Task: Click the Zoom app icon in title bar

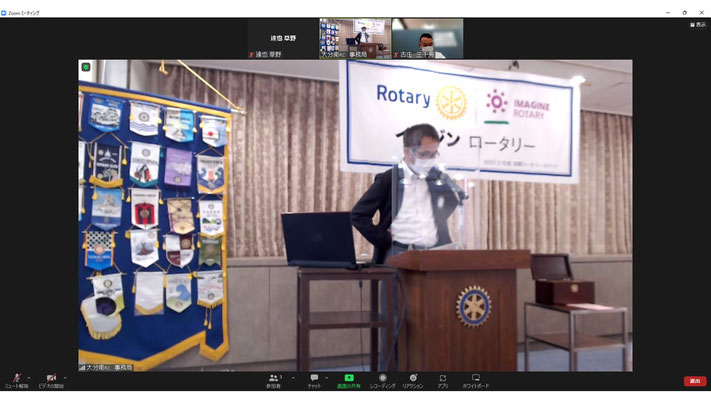Action: [4, 13]
